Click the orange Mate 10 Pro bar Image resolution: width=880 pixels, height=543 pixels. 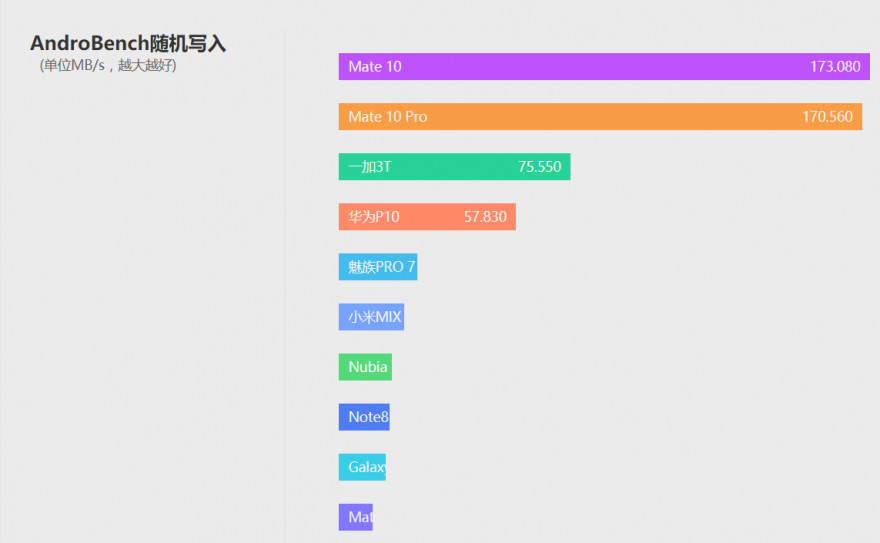coord(600,117)
